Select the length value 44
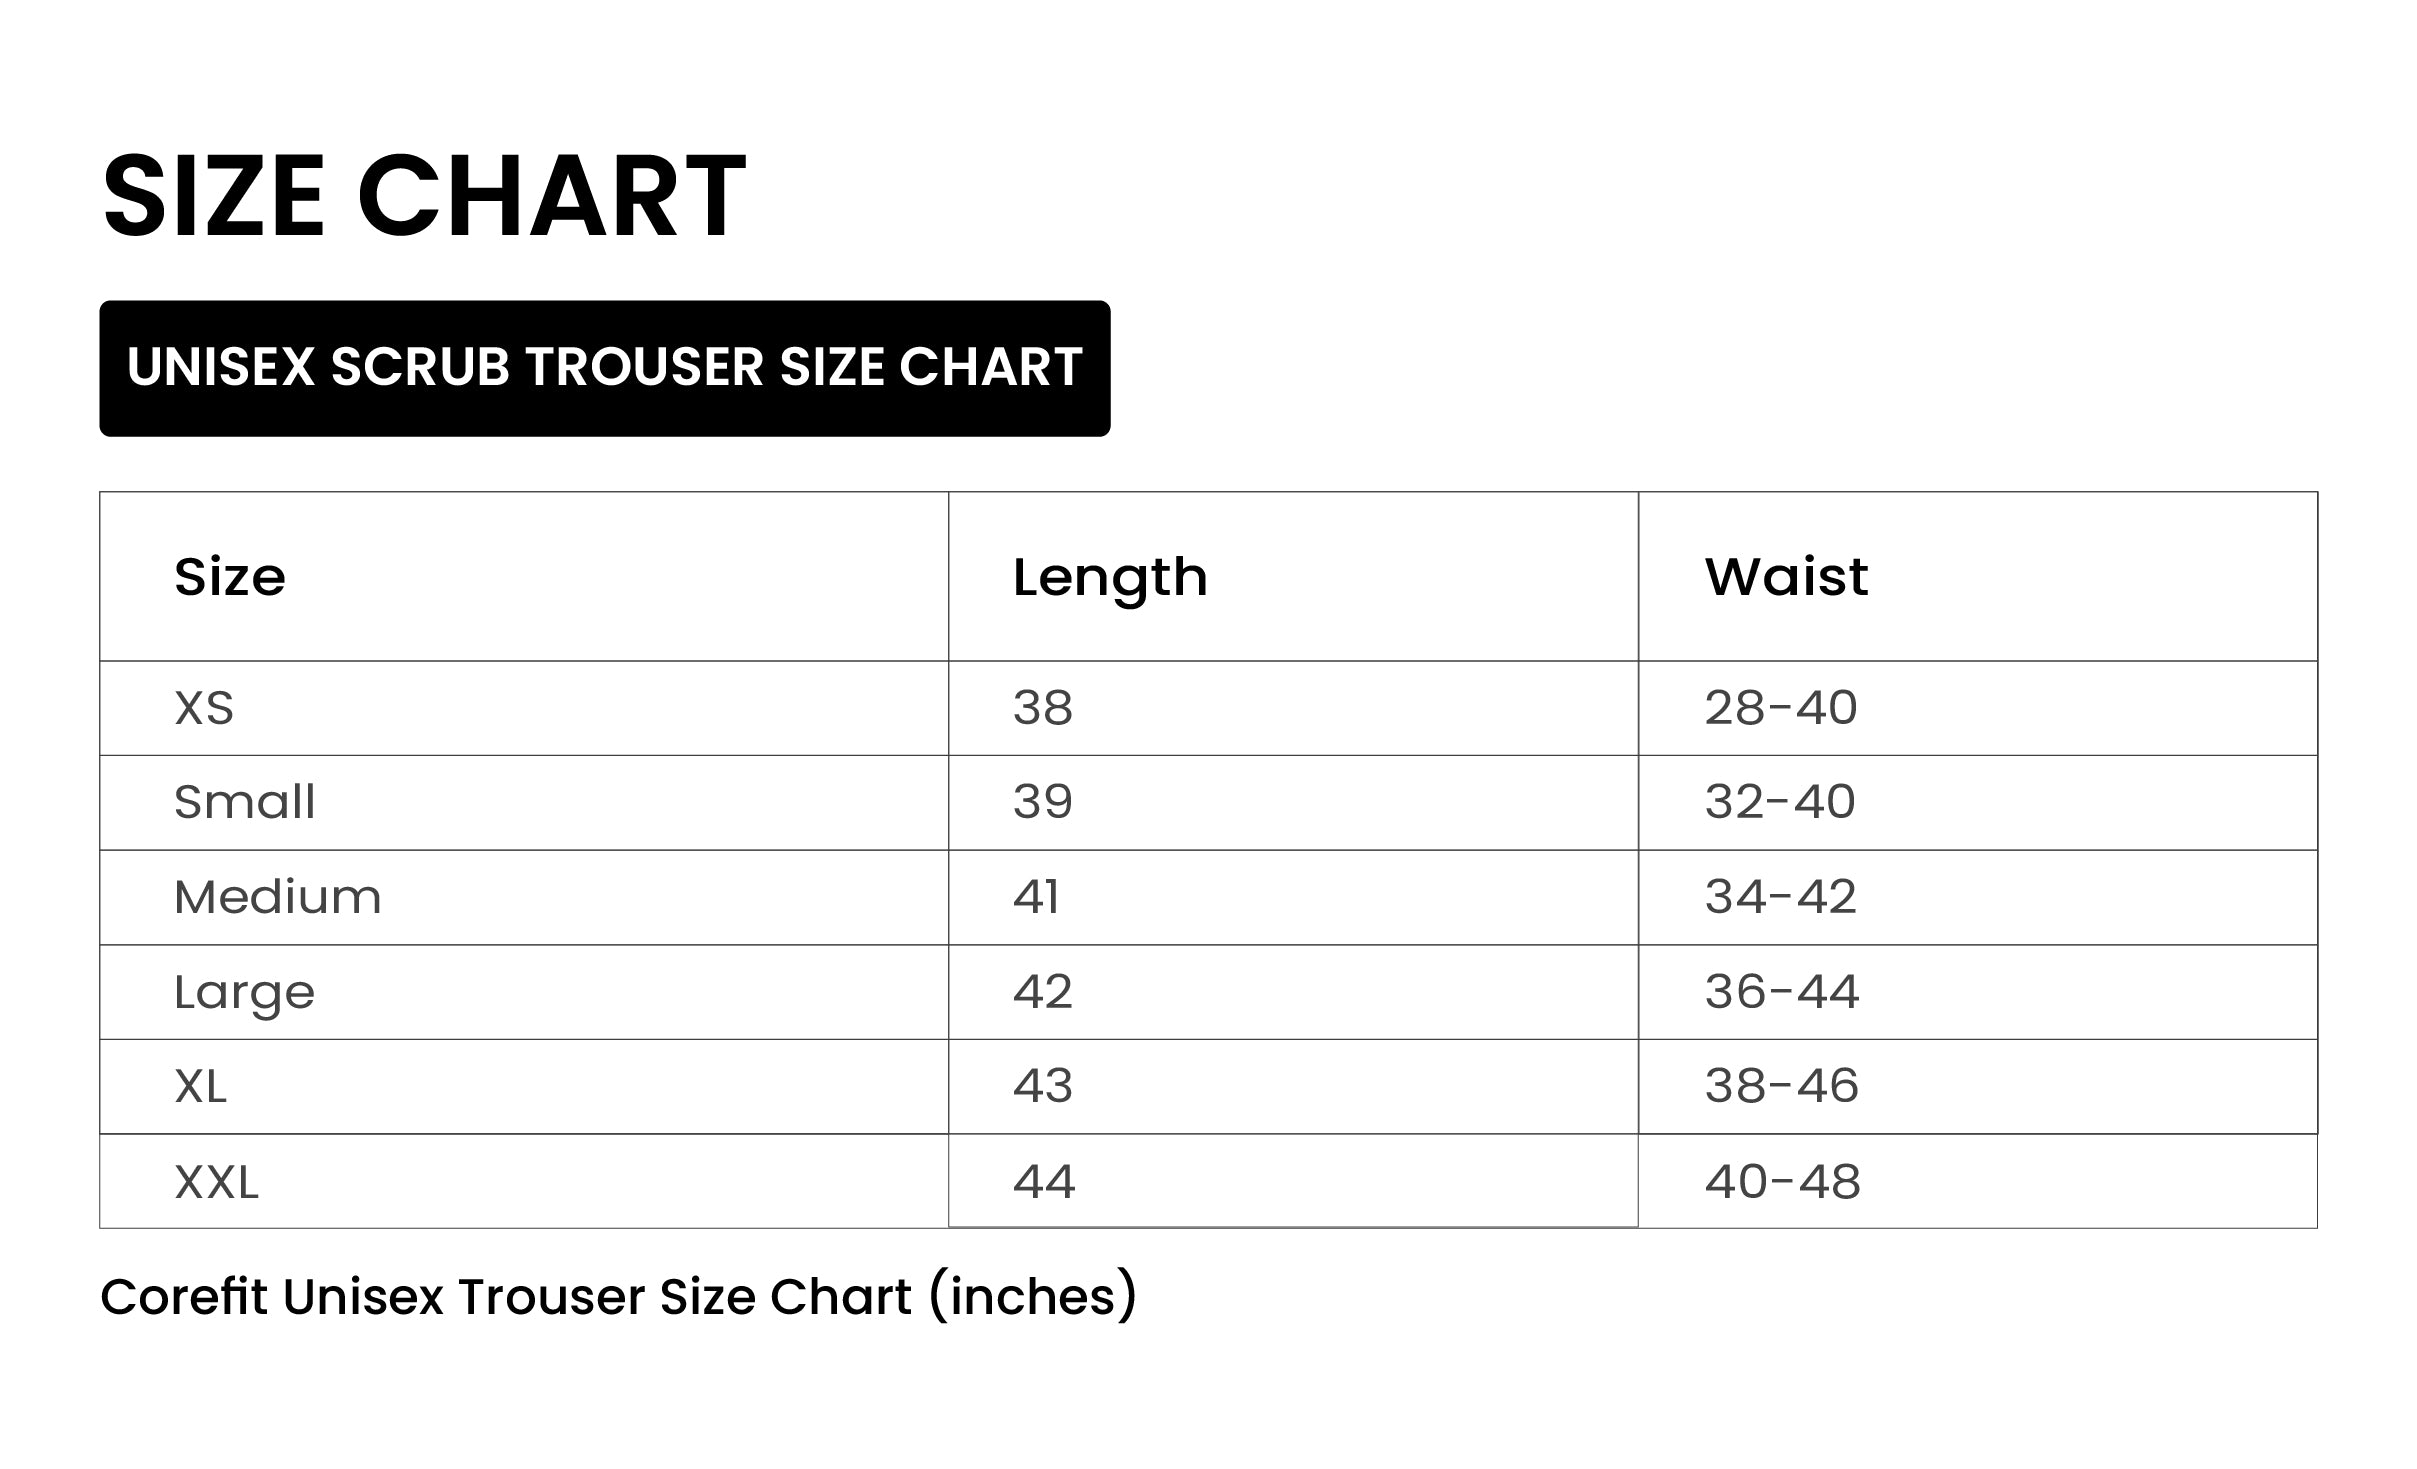Image resolution: width=2417 pixels, height=1469 pixels. [1043, 1182]
